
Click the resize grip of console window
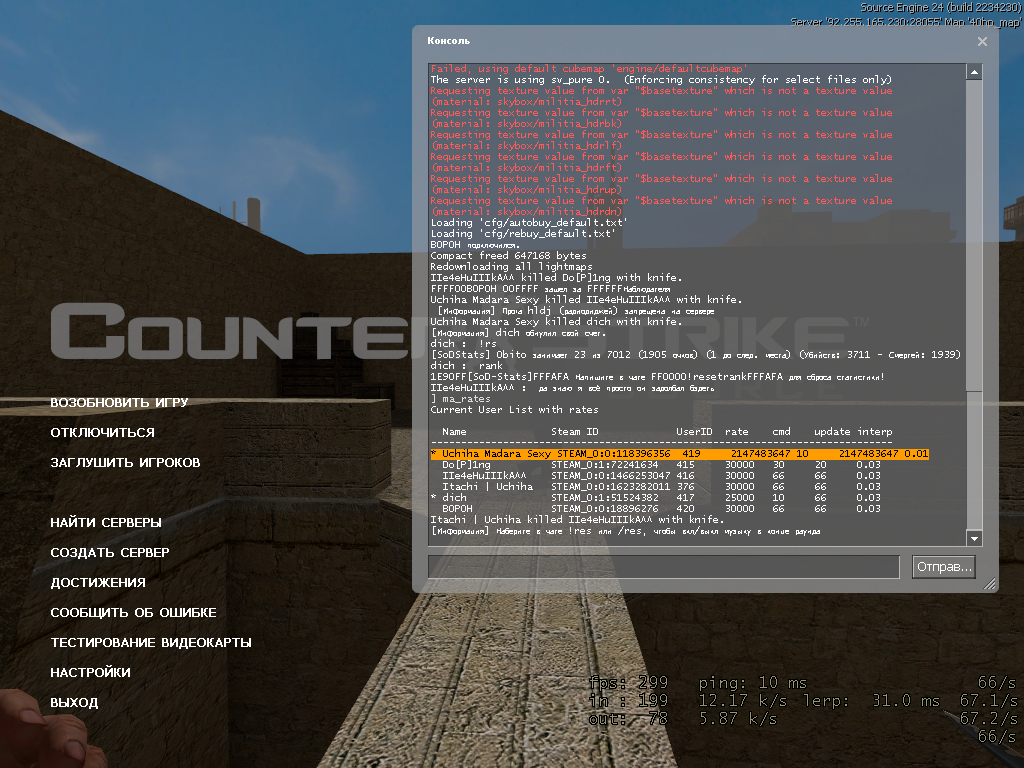(x=990, y=584)
